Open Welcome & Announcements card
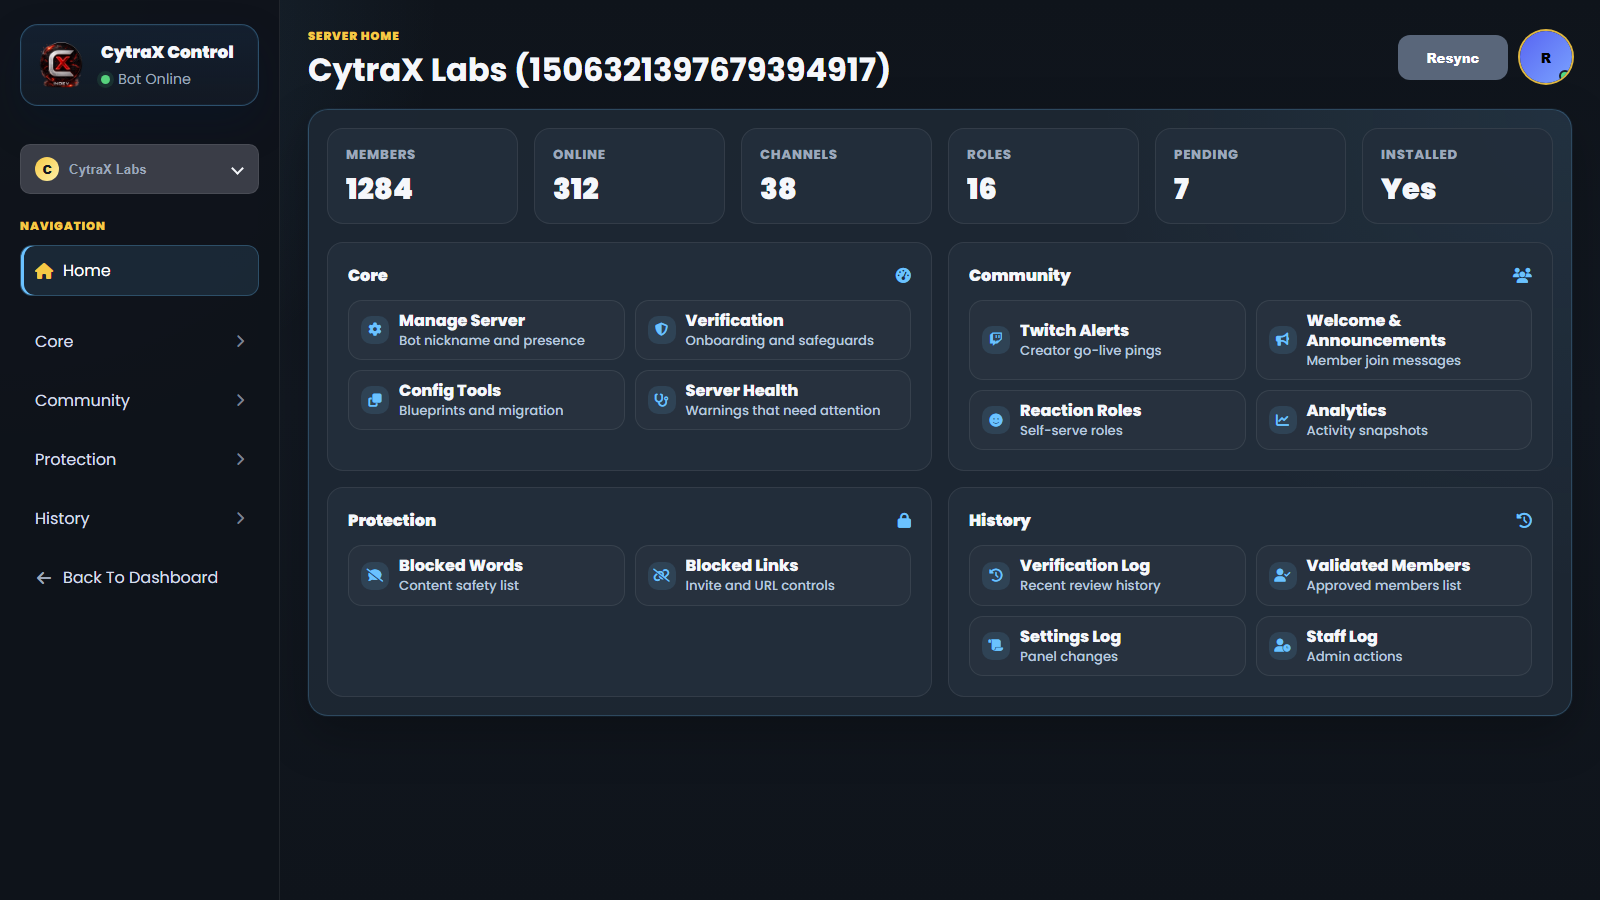 pos(1394,340)
